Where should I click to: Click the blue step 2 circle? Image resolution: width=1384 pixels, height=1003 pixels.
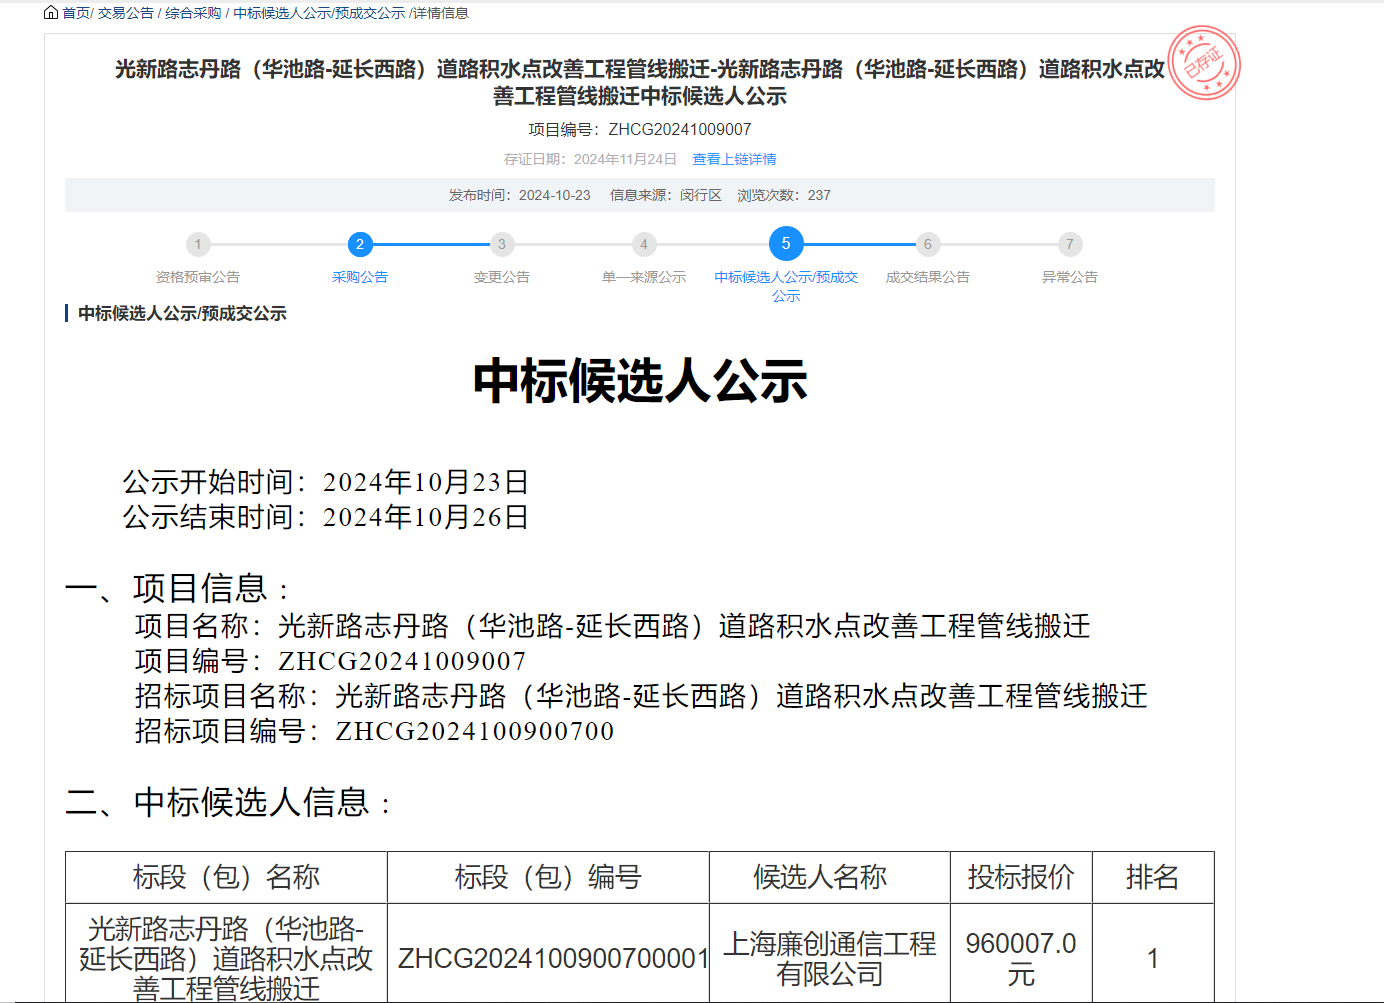(x=360, y=244)
